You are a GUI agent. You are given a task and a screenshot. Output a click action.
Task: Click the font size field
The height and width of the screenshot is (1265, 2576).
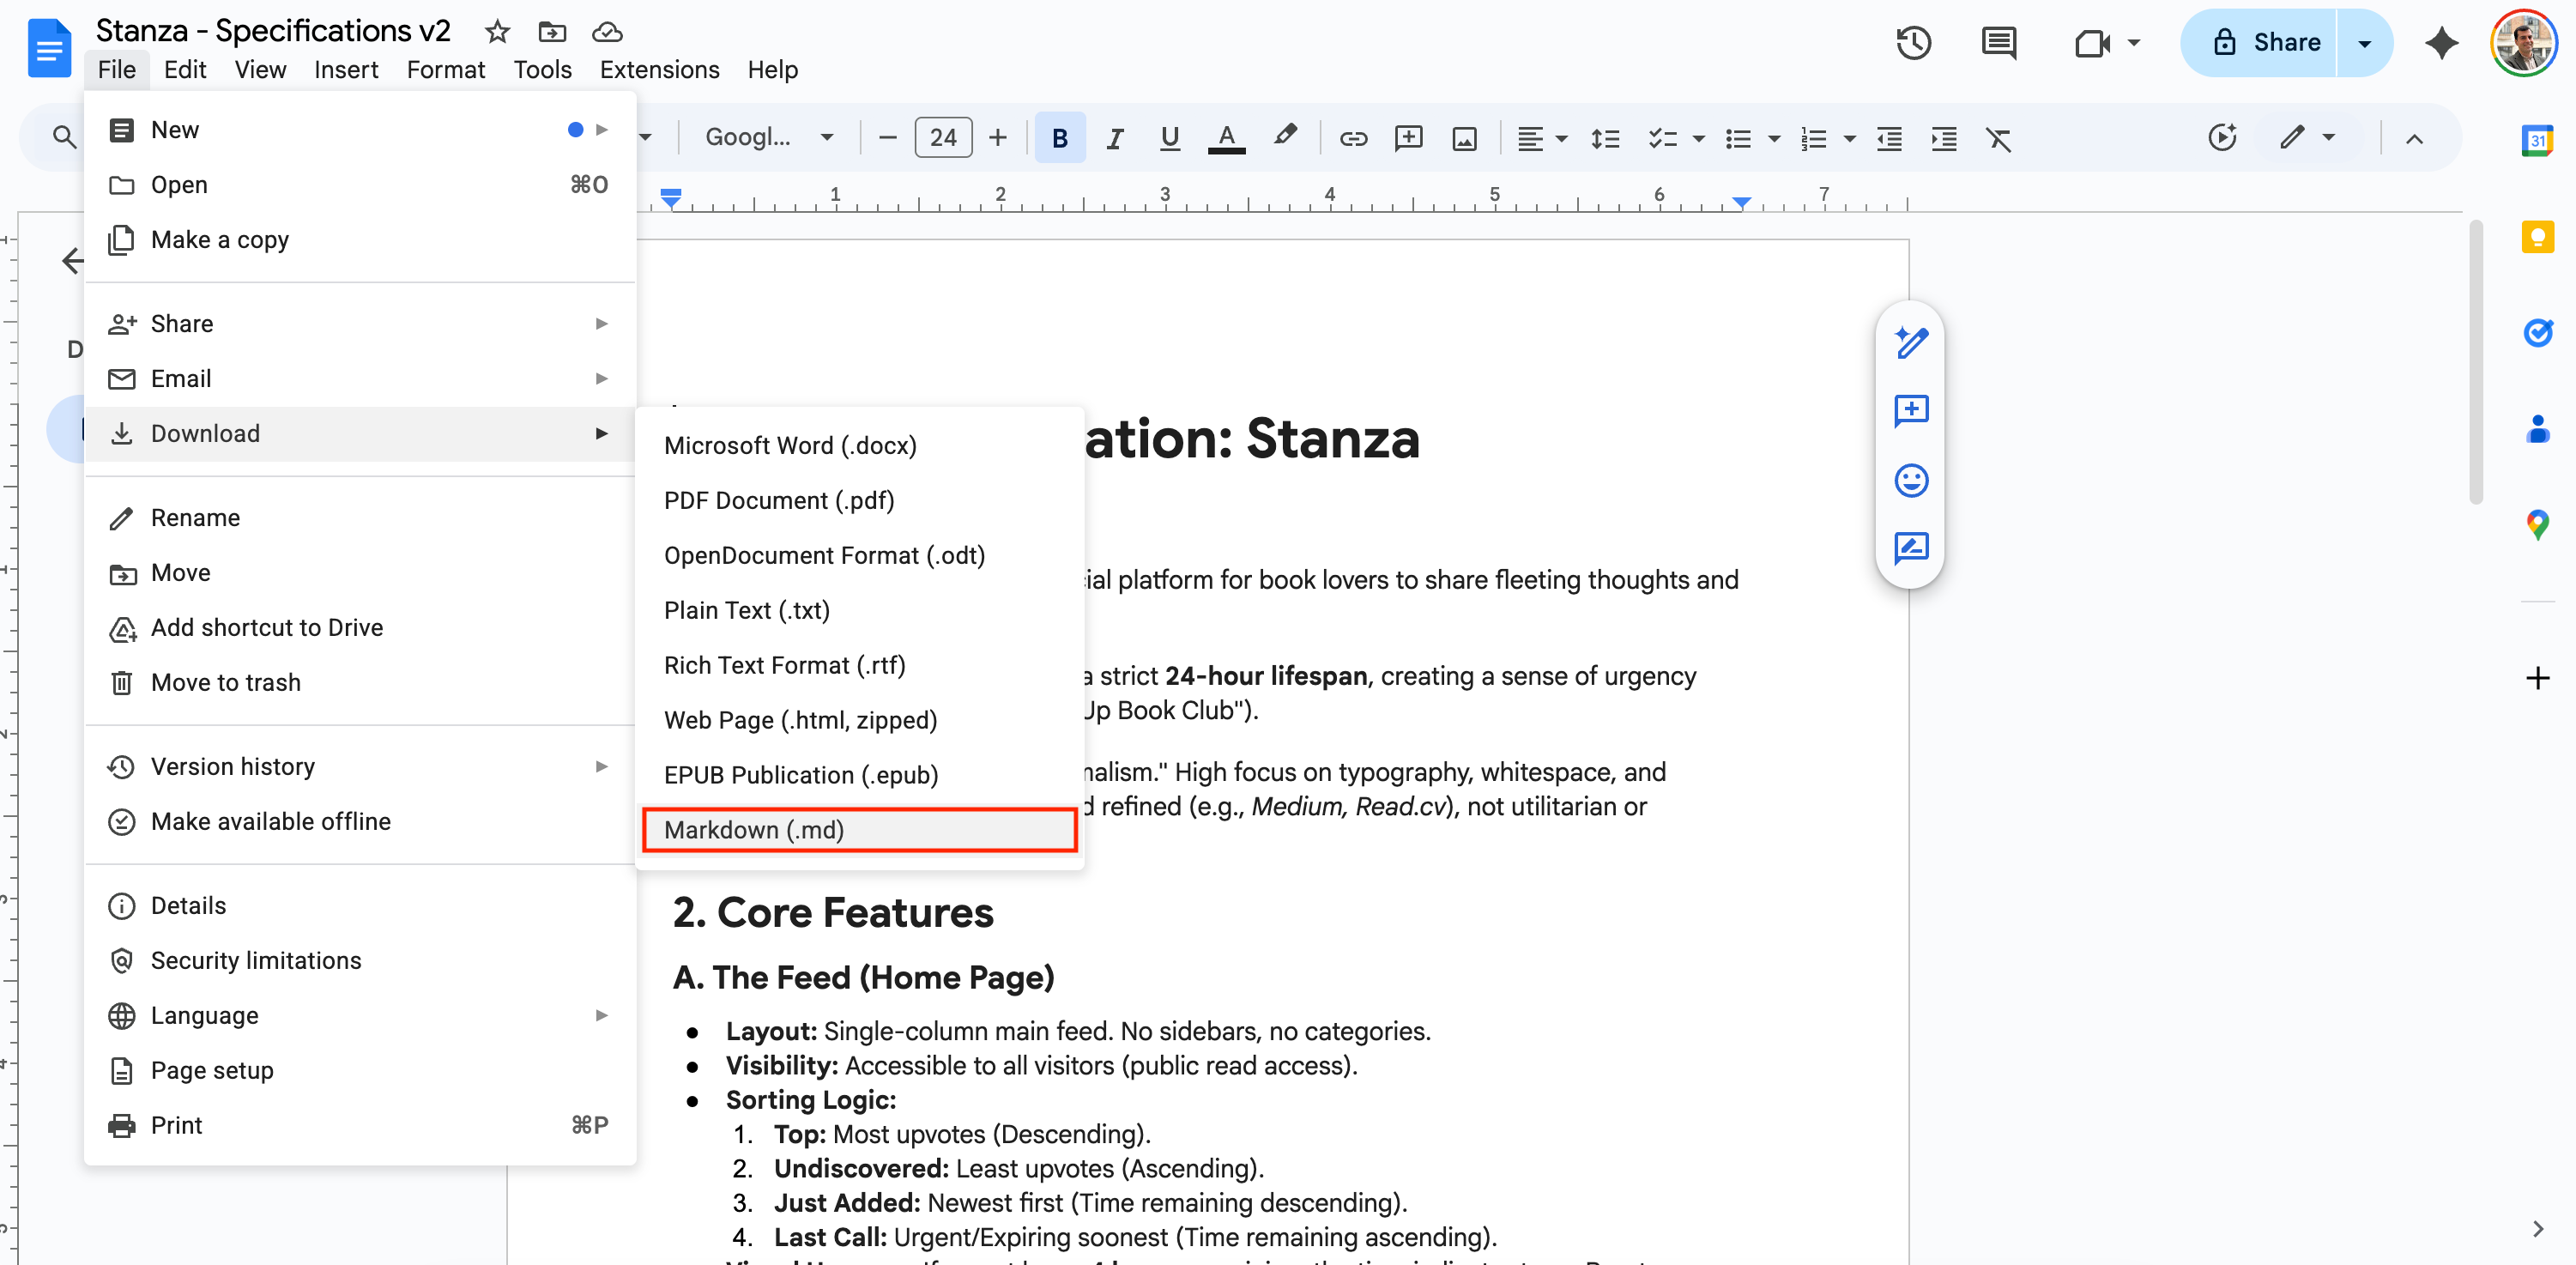[942, 138]
